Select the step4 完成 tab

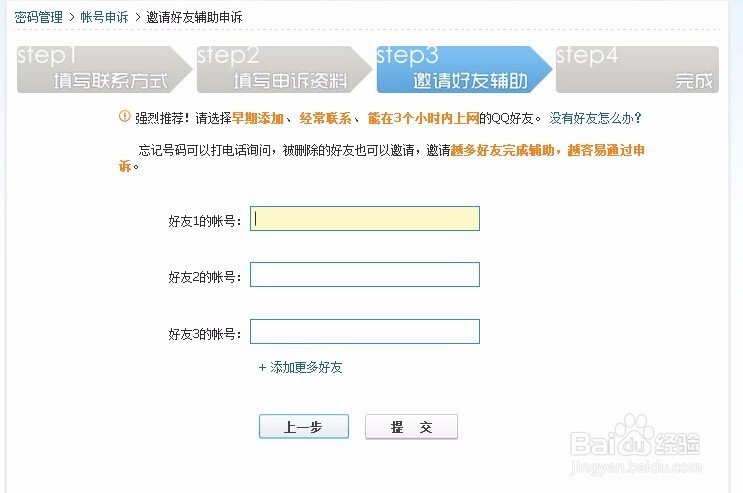click(x=637, y=69)
